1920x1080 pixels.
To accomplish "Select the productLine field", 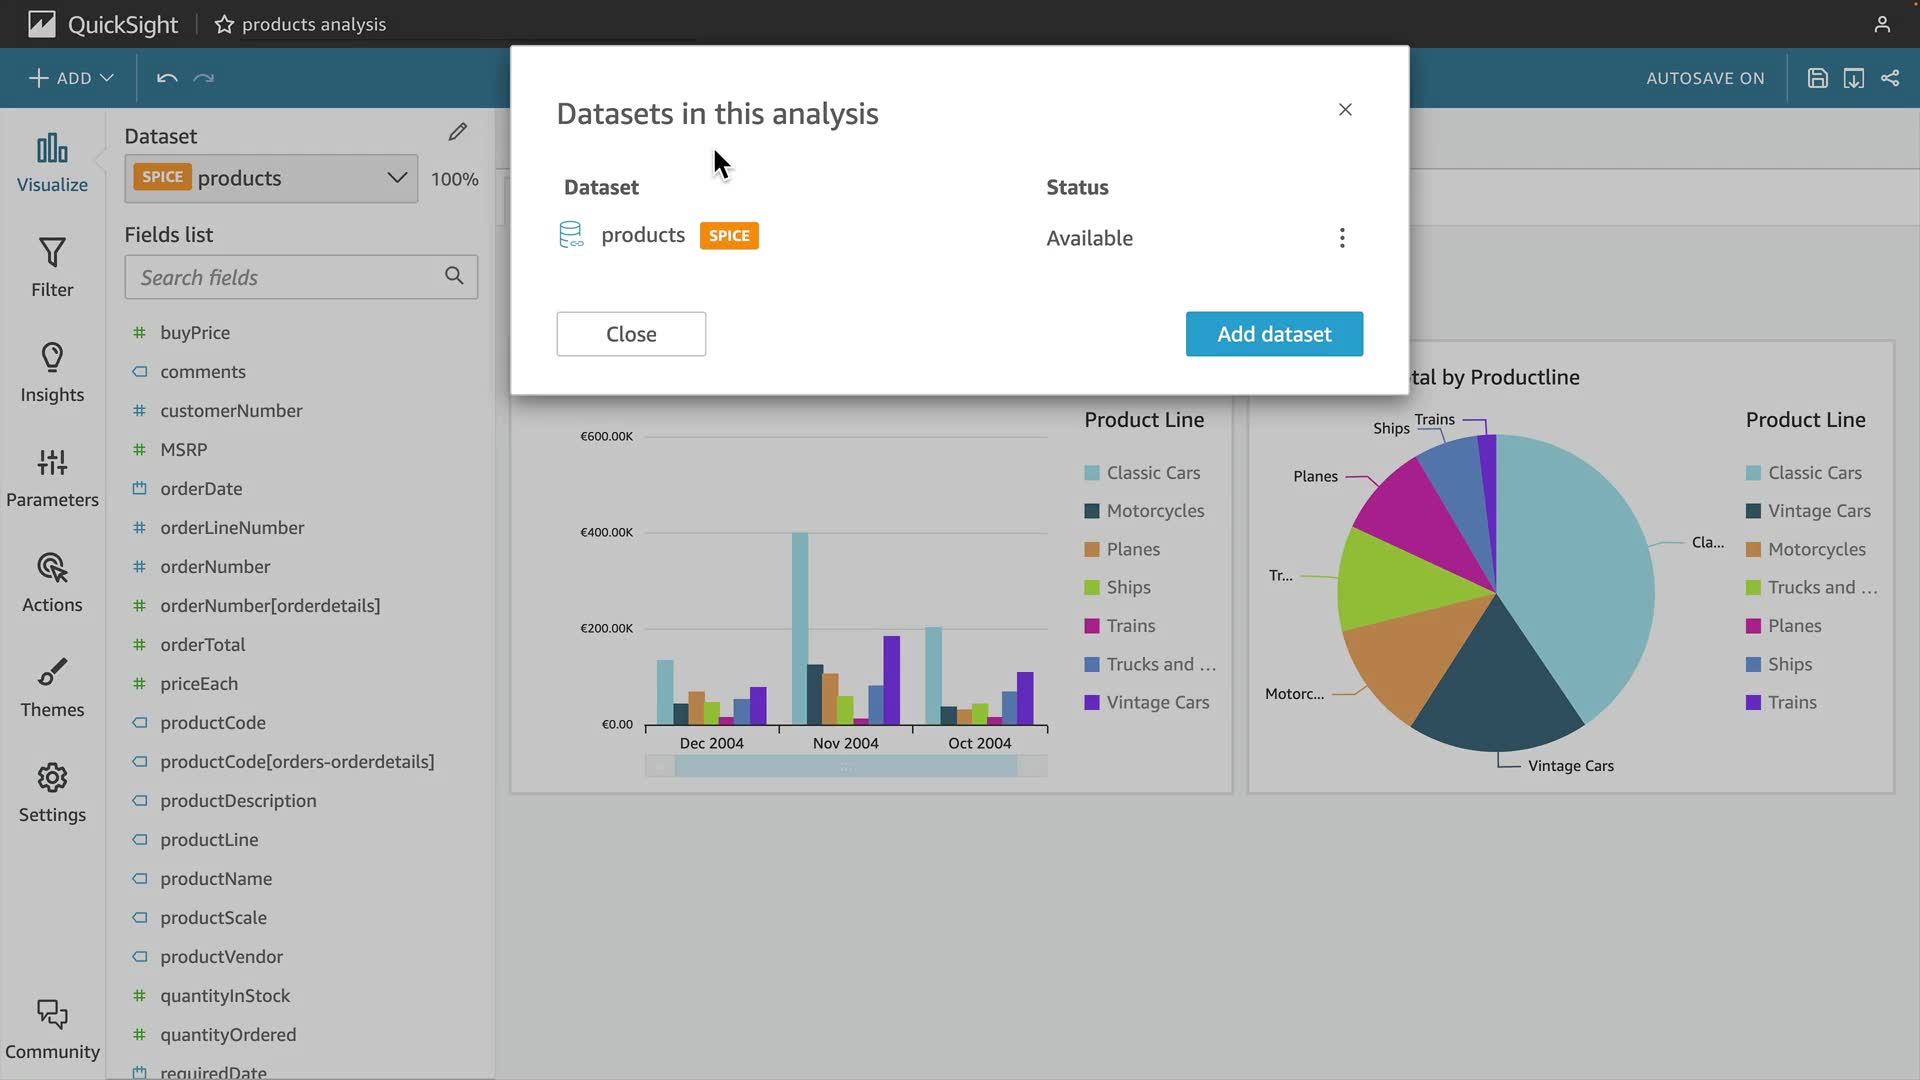I will point(209,840).
